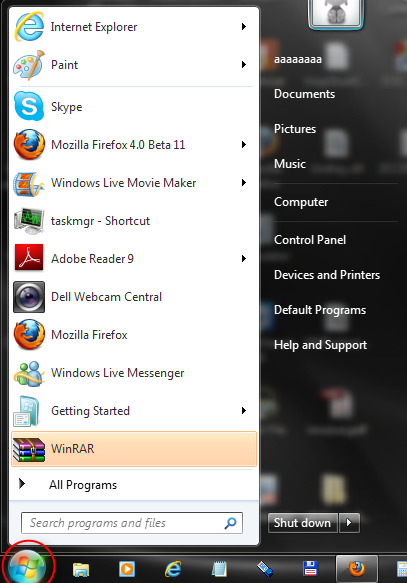This screenshot has height=583, width=407.
Task: Launch Skype from its blue S icon
Action: pos(29,107)
